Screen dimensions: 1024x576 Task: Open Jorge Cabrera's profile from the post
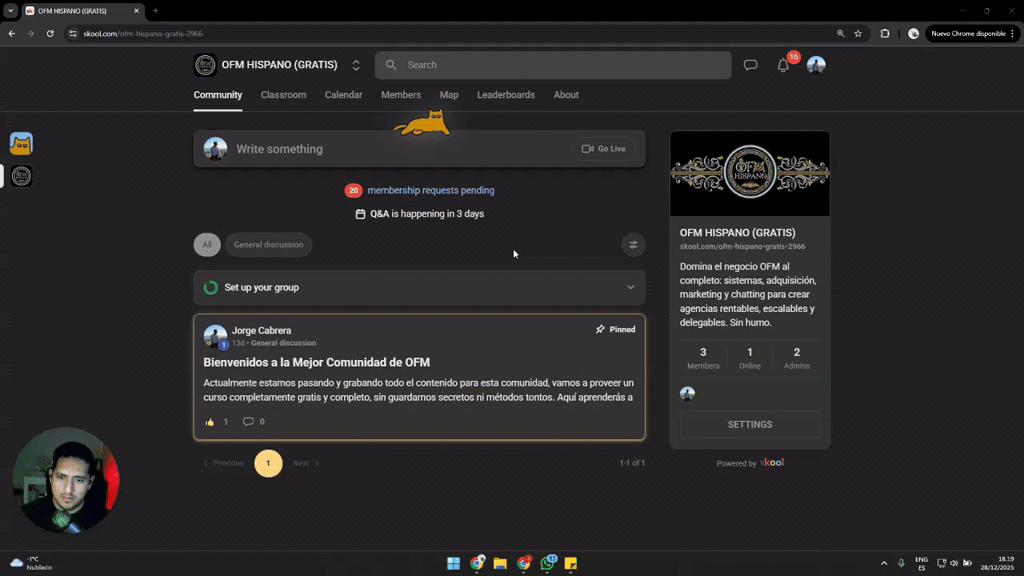click(261, 330)
